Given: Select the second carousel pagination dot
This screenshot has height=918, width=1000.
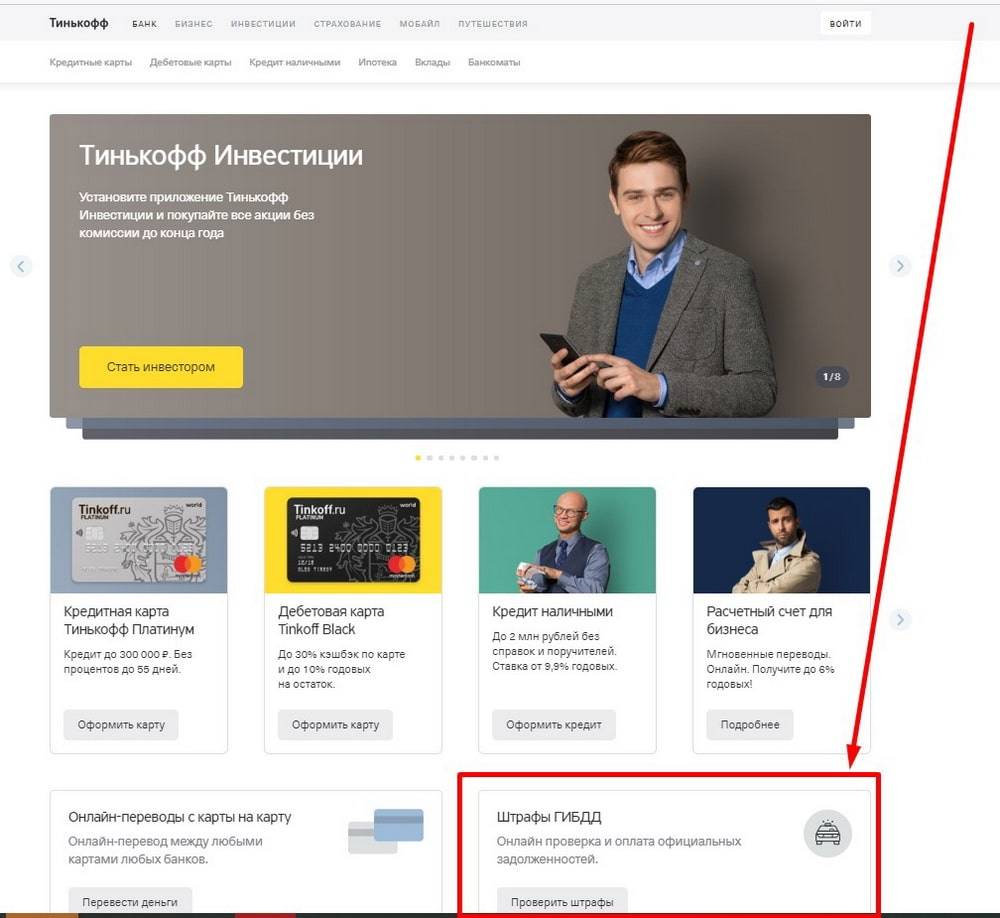Looking at the screenshot, I should tap(429, 458).
